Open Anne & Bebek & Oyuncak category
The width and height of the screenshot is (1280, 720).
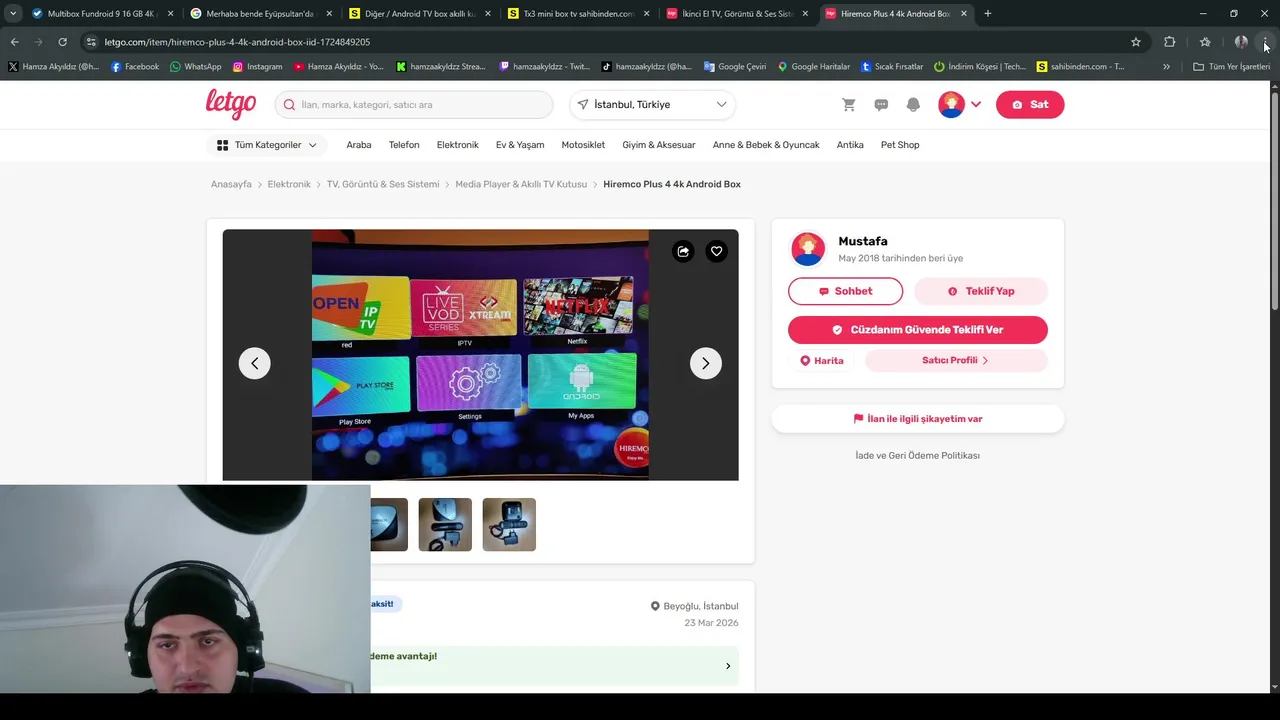click(x=766, y=145)
